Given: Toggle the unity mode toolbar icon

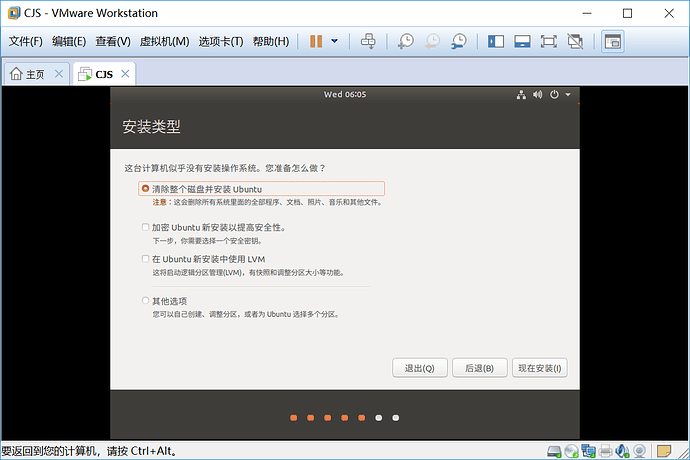Looking at the screenshot, I should 575,41.
